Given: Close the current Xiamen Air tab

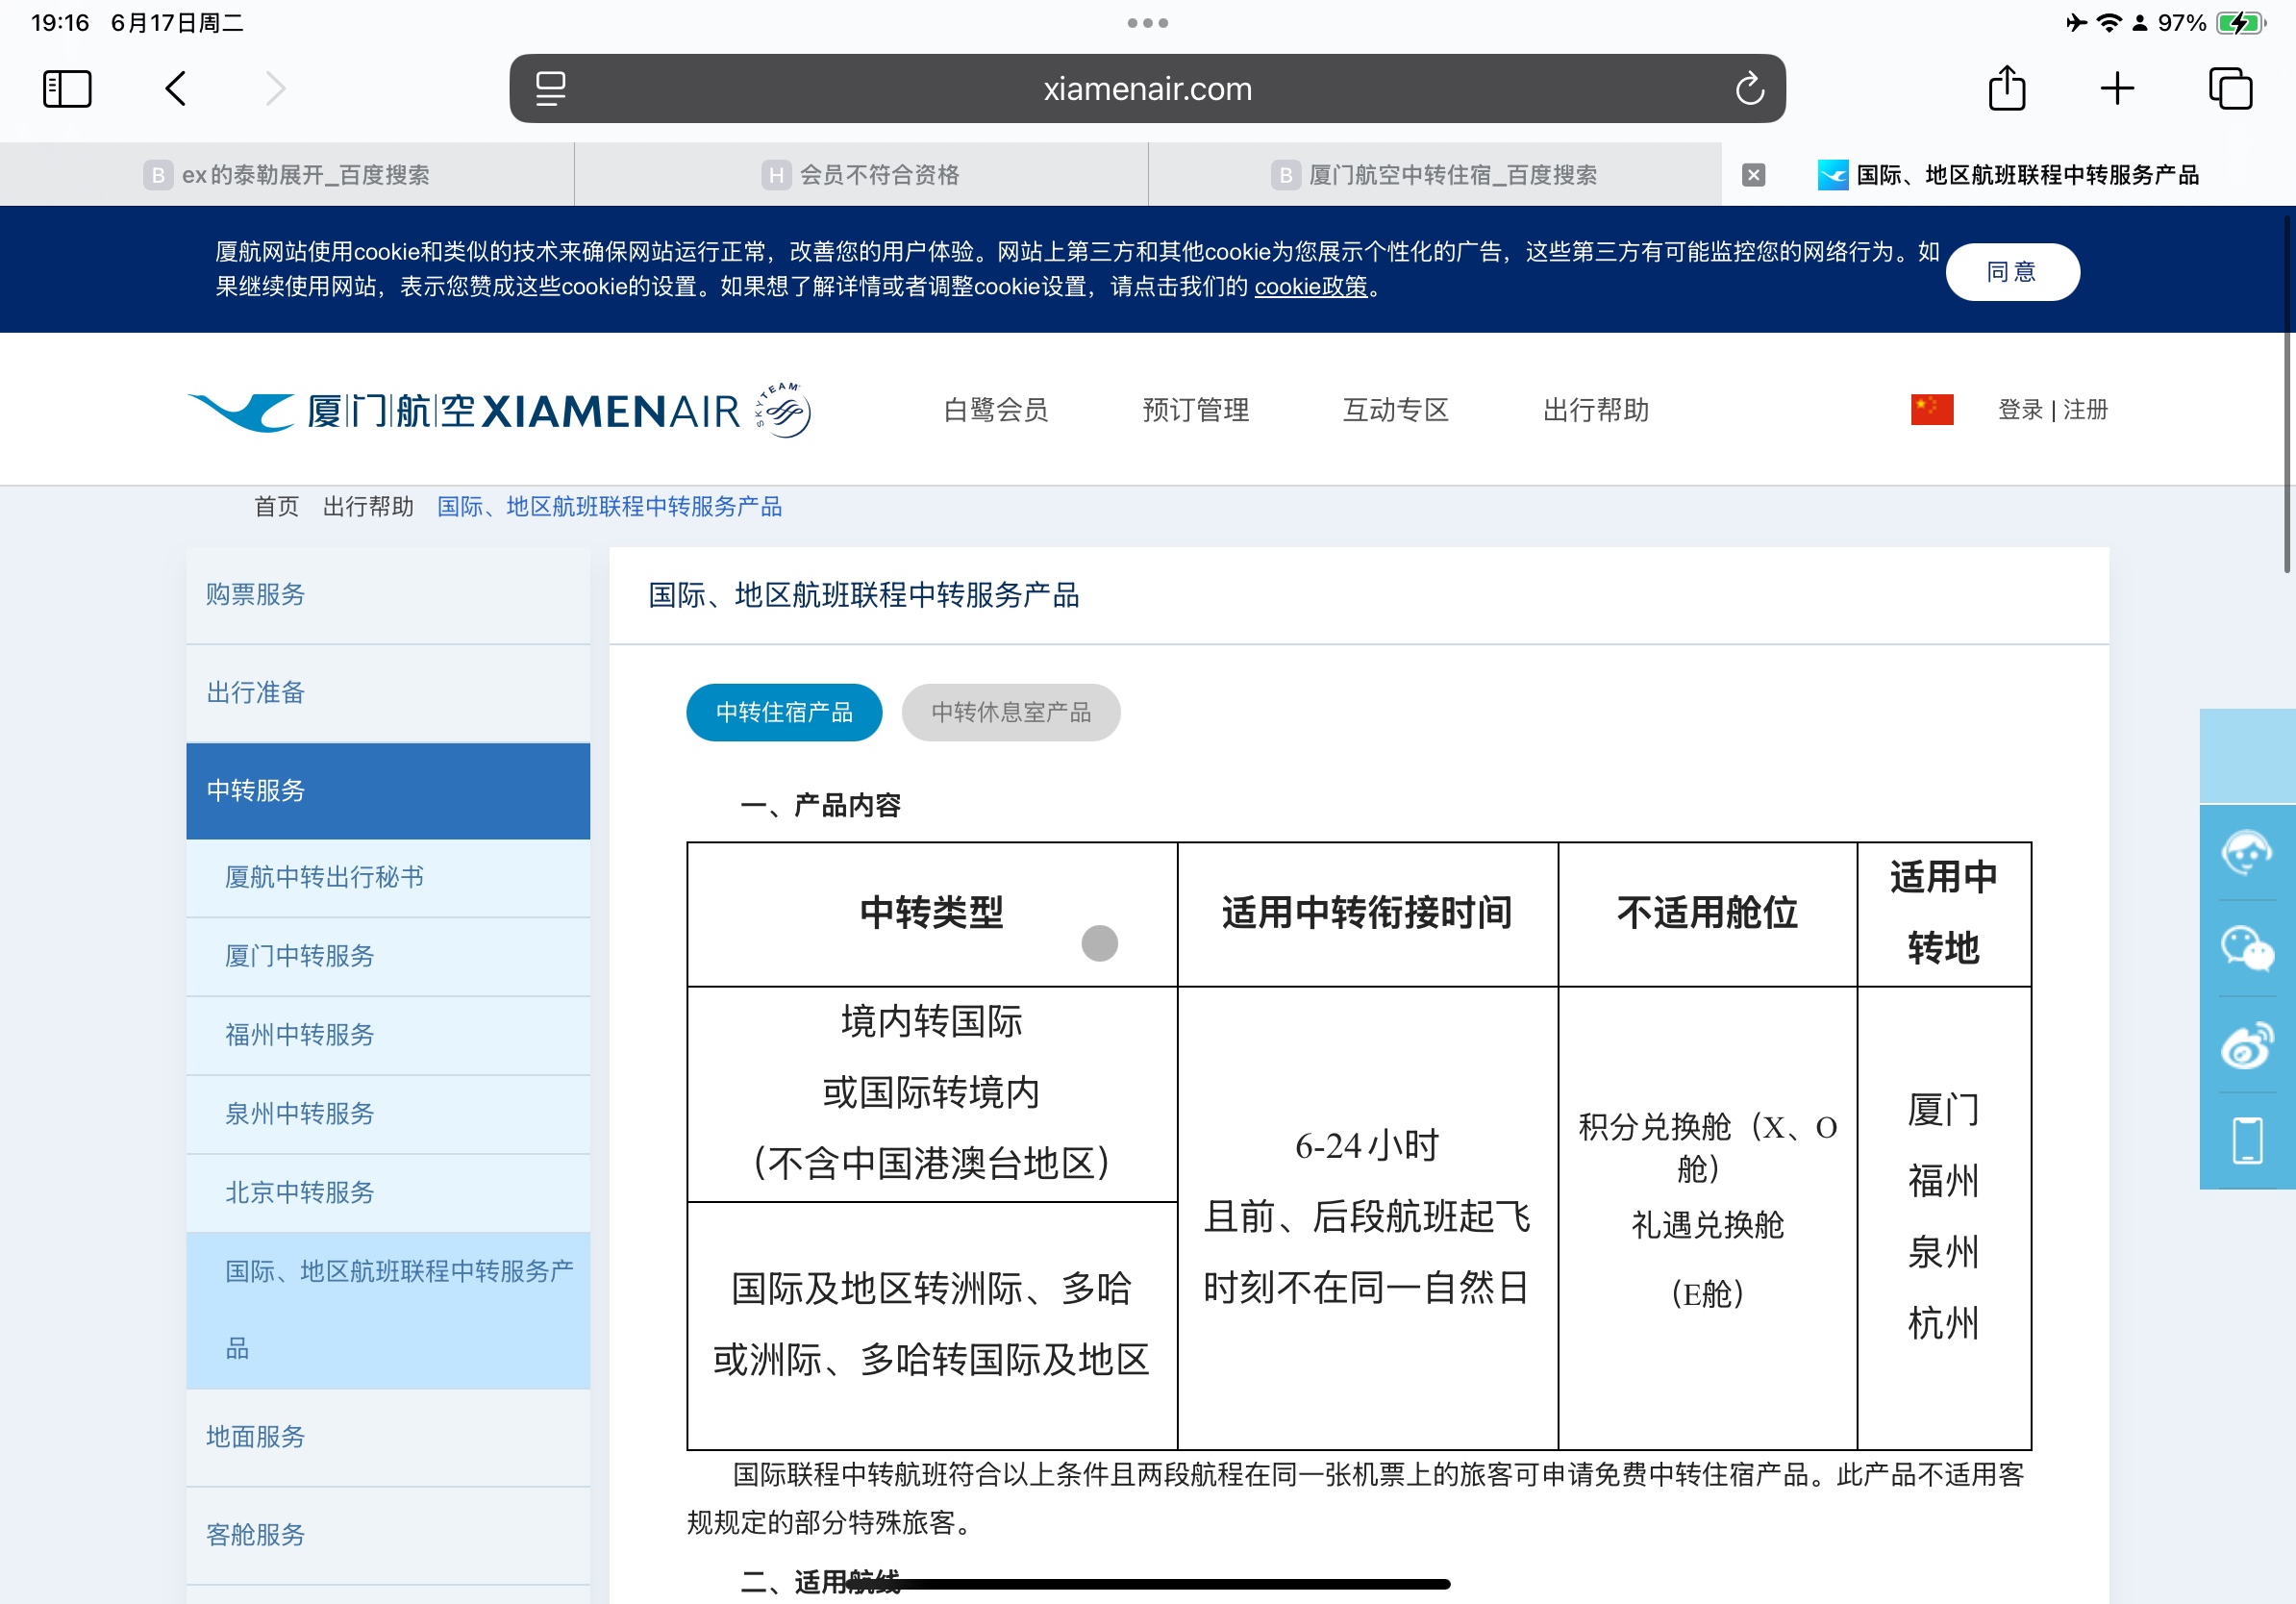Looking at the screenshot, I should click(1753, 175).
